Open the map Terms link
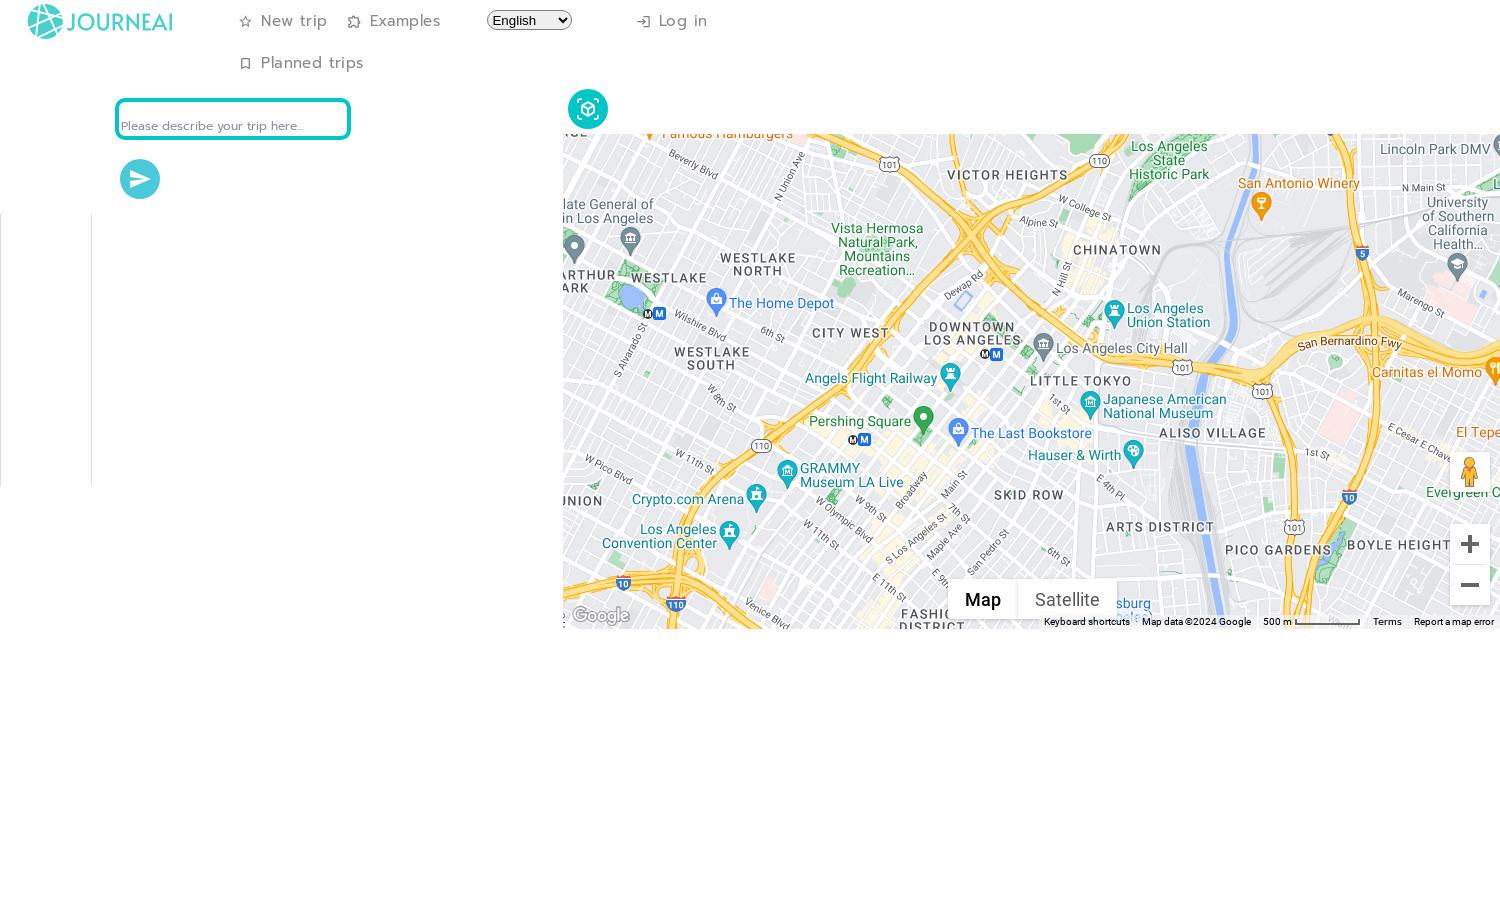This screenshot has width=1500, height=900. coord(1387,622)
